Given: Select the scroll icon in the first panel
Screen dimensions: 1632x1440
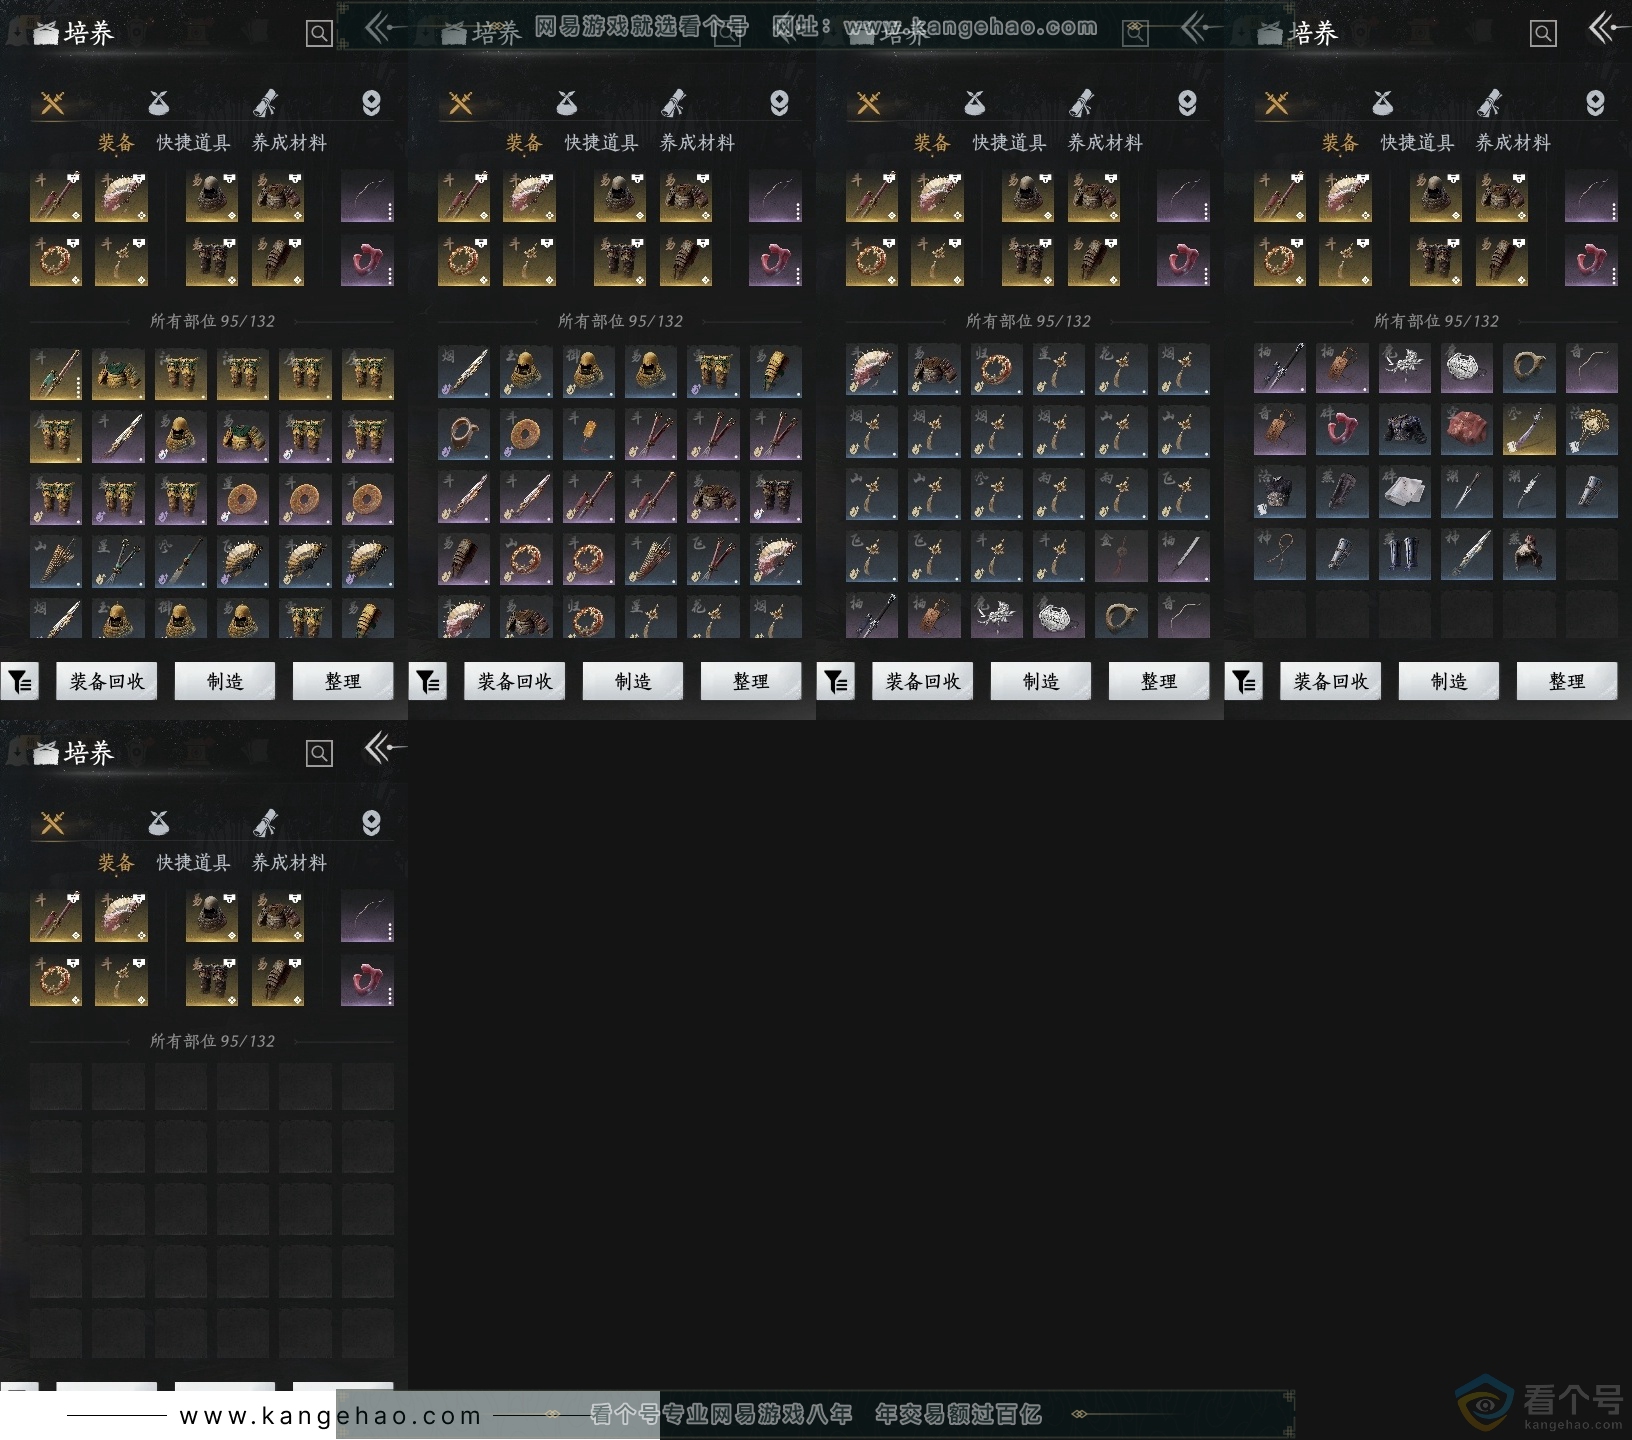Looking at the screenshot, I should (265, 103).
